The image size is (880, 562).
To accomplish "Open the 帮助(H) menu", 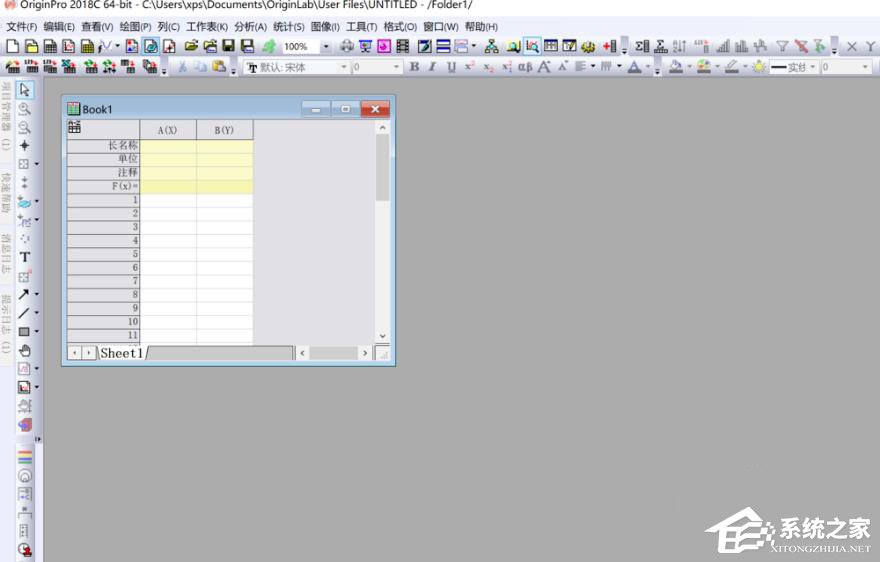I will pos(481,26).
